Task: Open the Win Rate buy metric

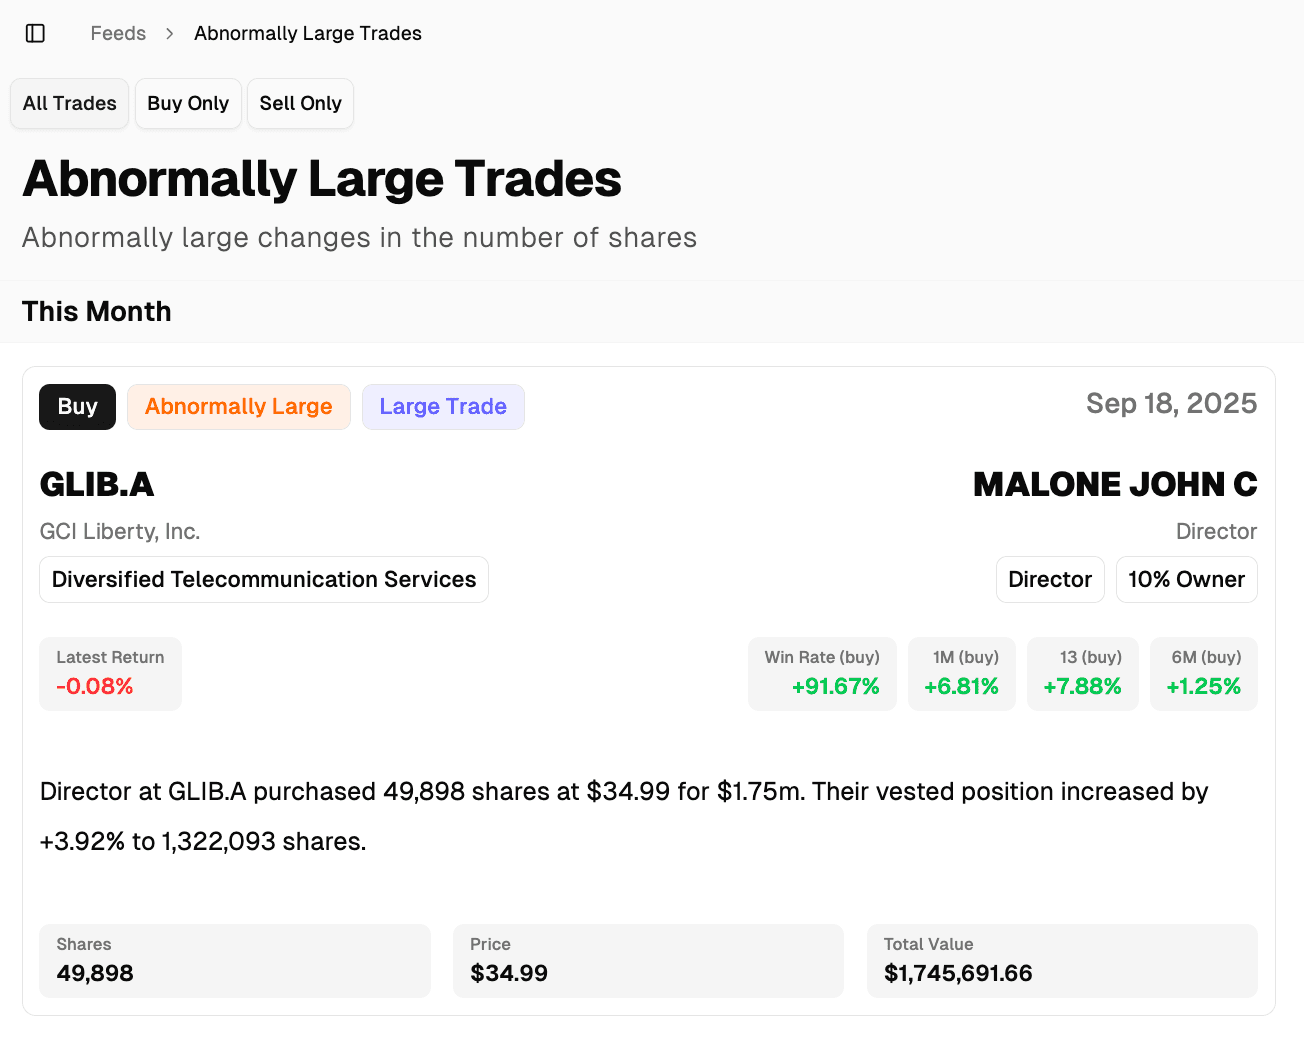Action: (x=822, y=673)
